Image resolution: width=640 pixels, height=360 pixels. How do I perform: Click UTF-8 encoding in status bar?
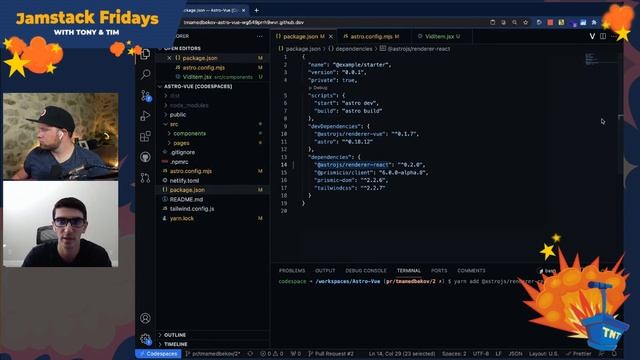point(481,353)
